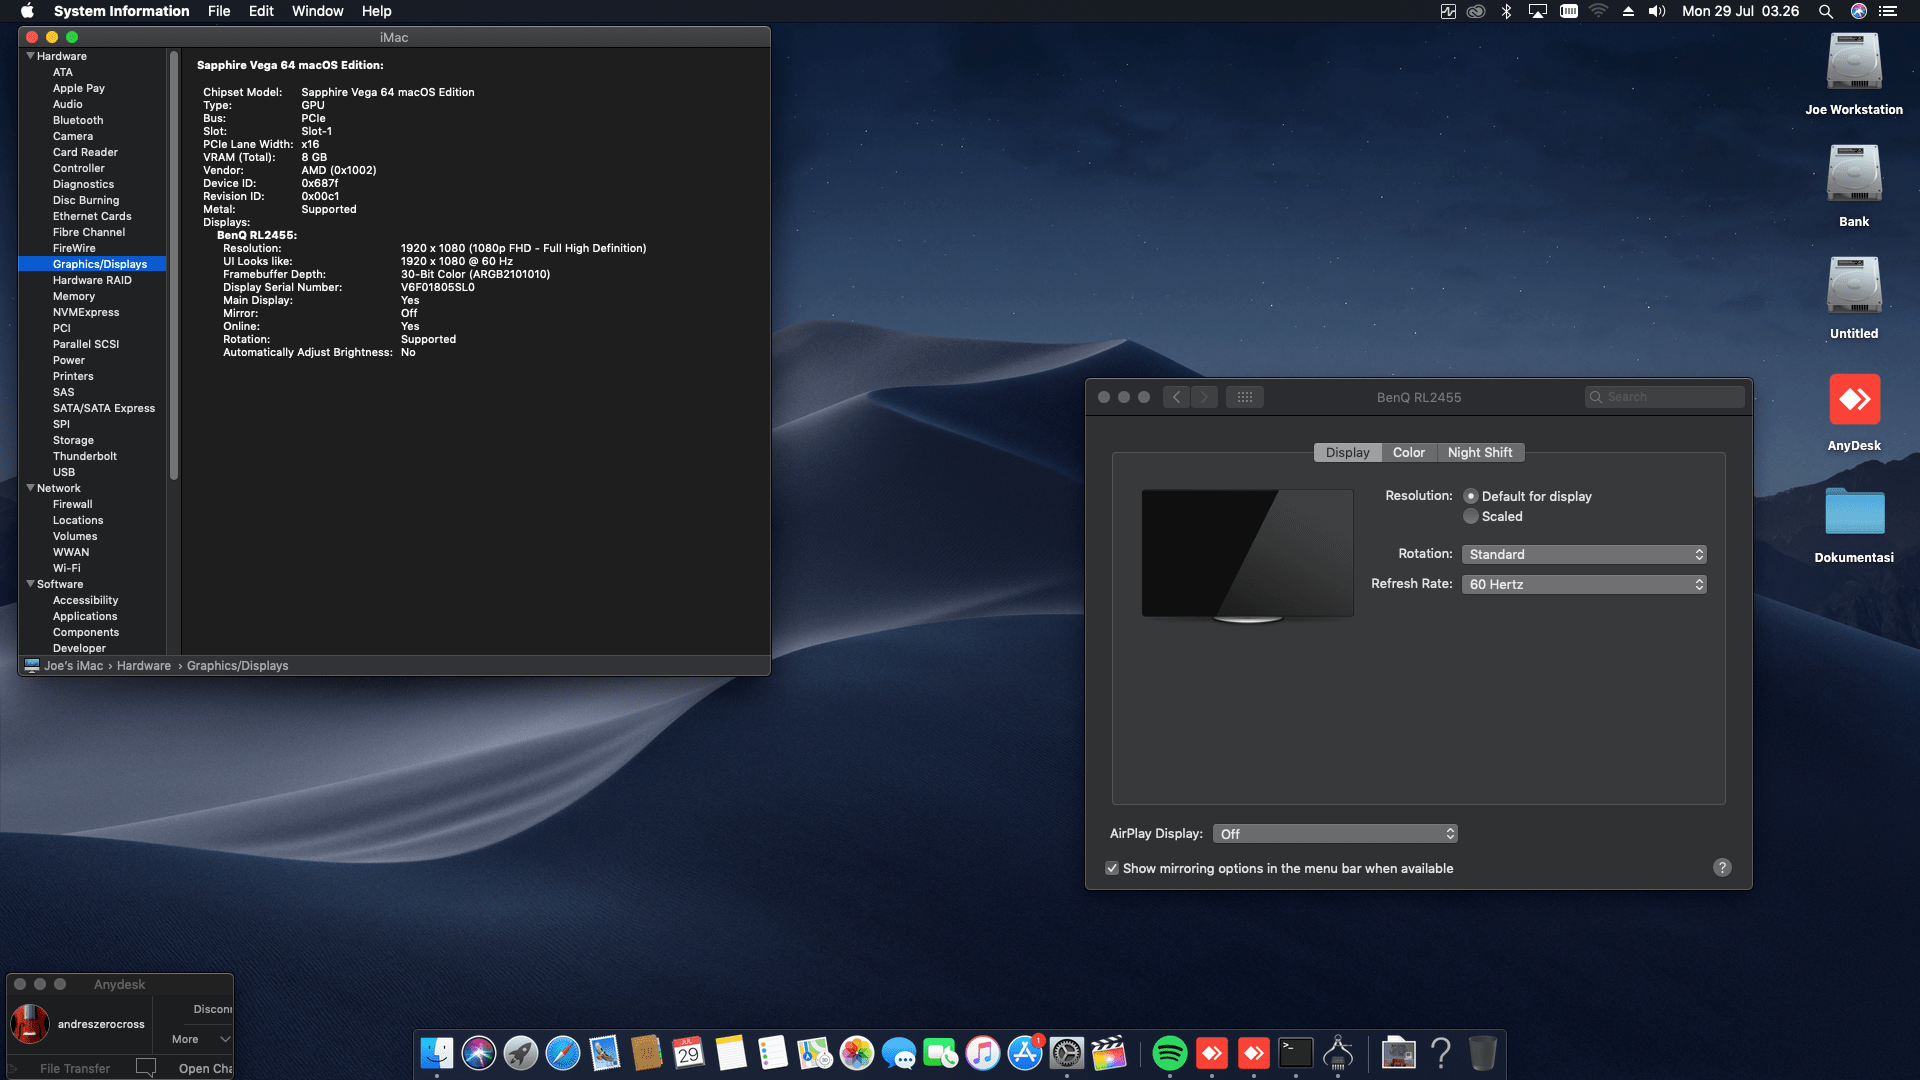Switch to the Display tab
The width and height of the screenshot is (1920, 1080).
coord(1347,453)
